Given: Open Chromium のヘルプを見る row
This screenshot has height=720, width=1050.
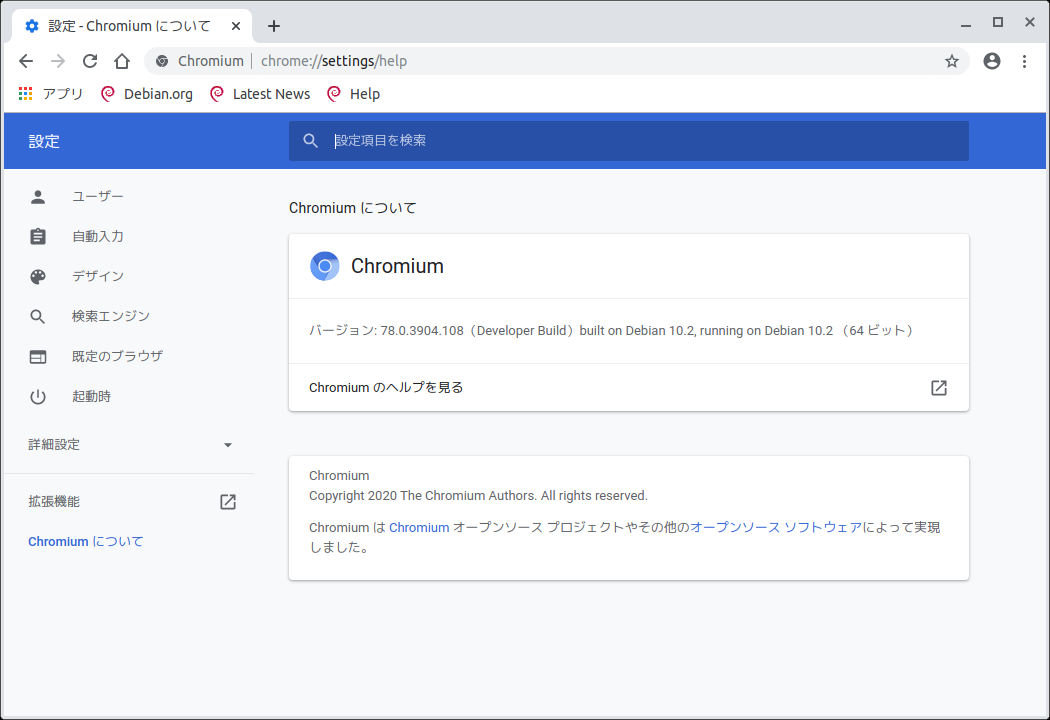Looking at the screenshot, I should (x=629, y=388).
